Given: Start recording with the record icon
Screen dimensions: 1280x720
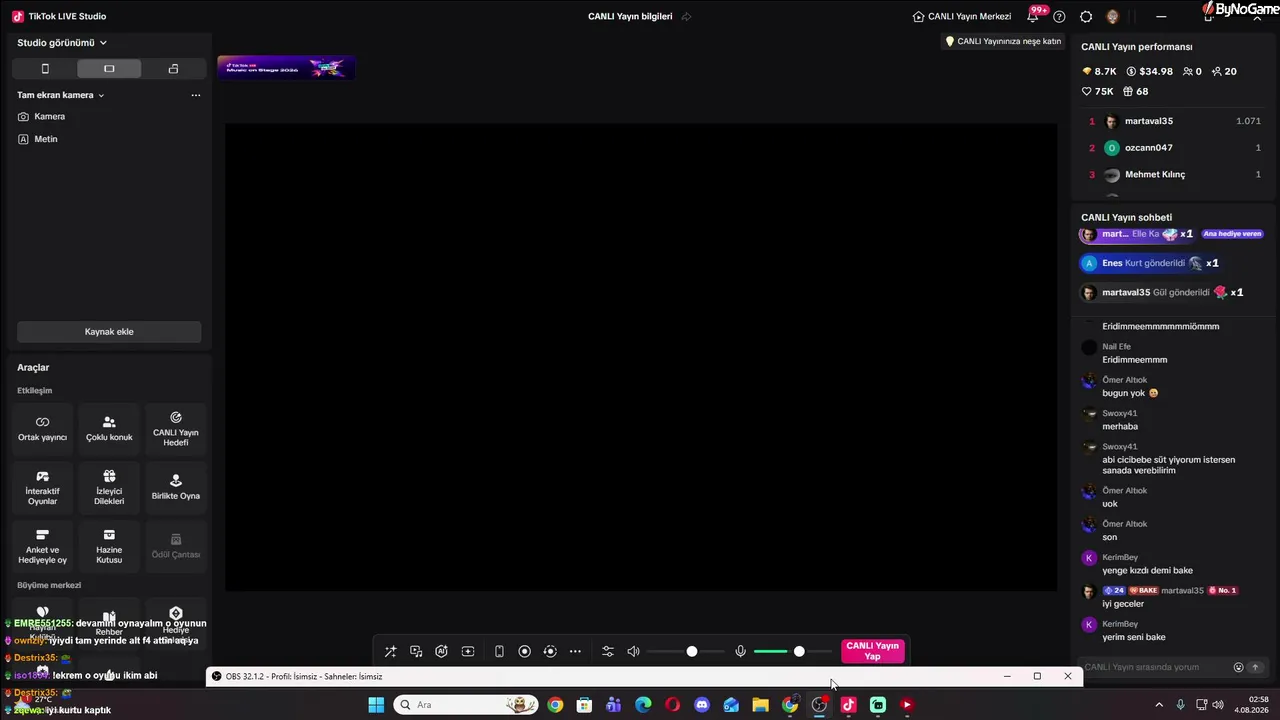Looking at the screenshot, I should (524, 652).
